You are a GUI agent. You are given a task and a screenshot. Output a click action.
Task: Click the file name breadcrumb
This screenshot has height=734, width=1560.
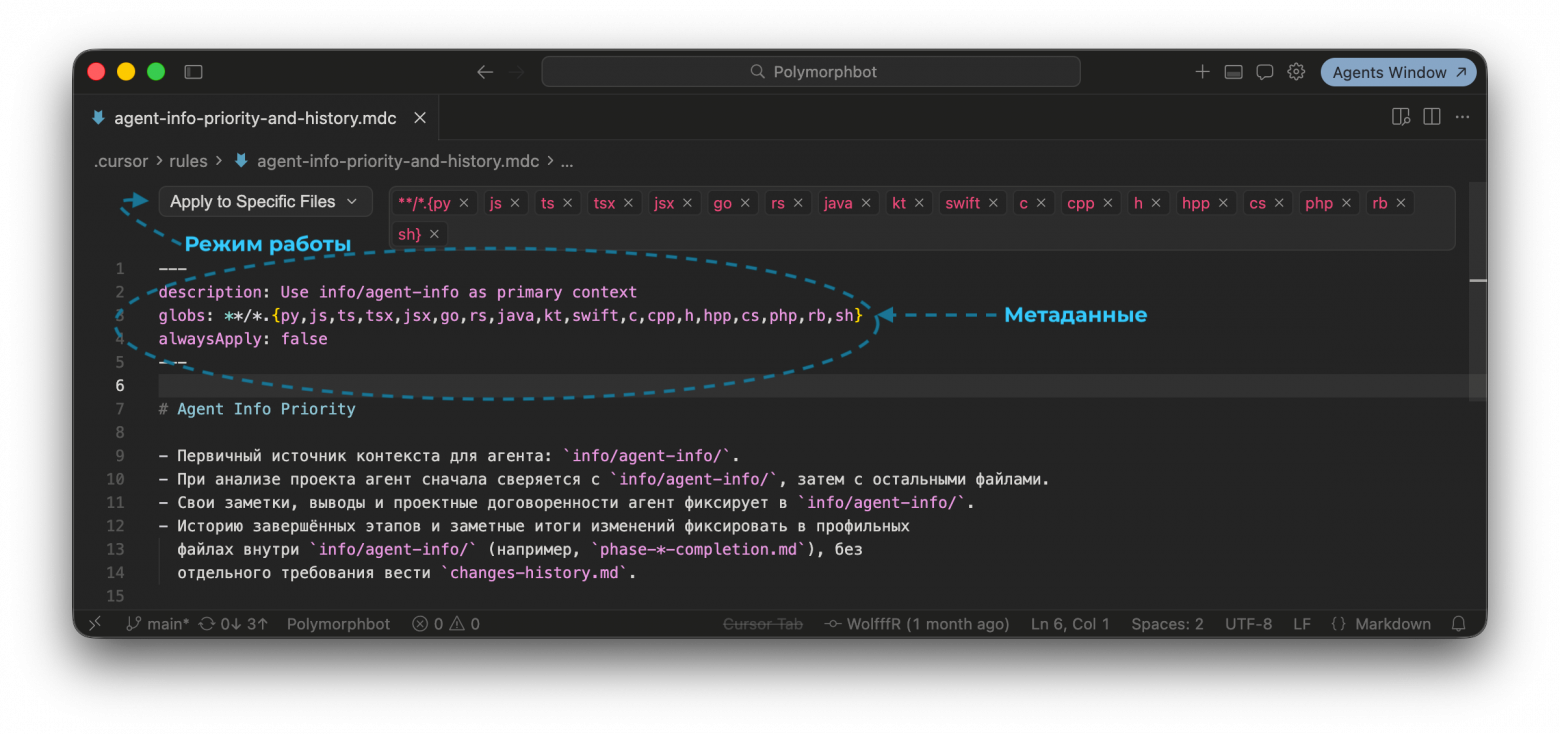[x=397, y=161]
